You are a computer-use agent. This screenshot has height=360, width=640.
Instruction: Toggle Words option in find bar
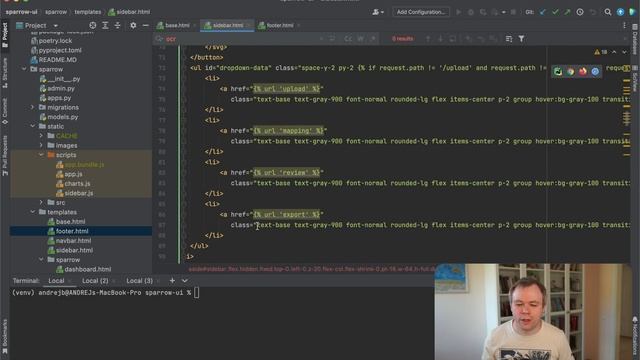[x=360, y=39]
